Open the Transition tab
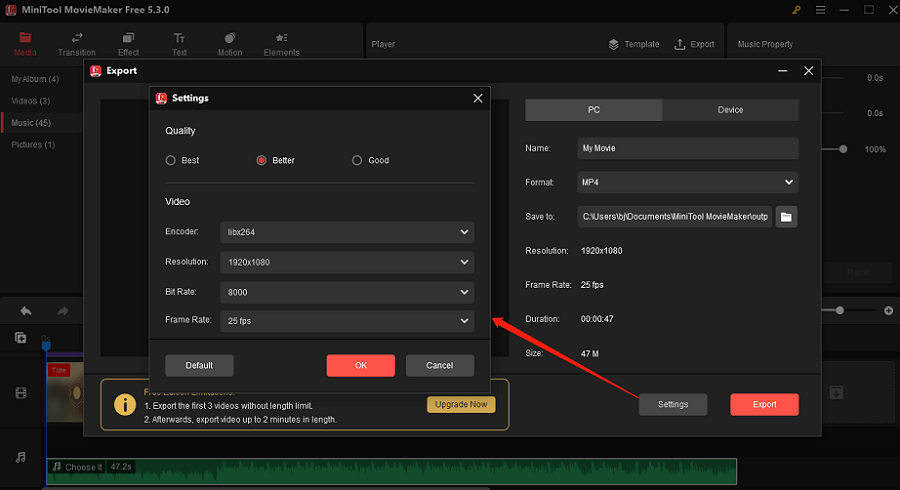 click(76, 44)
